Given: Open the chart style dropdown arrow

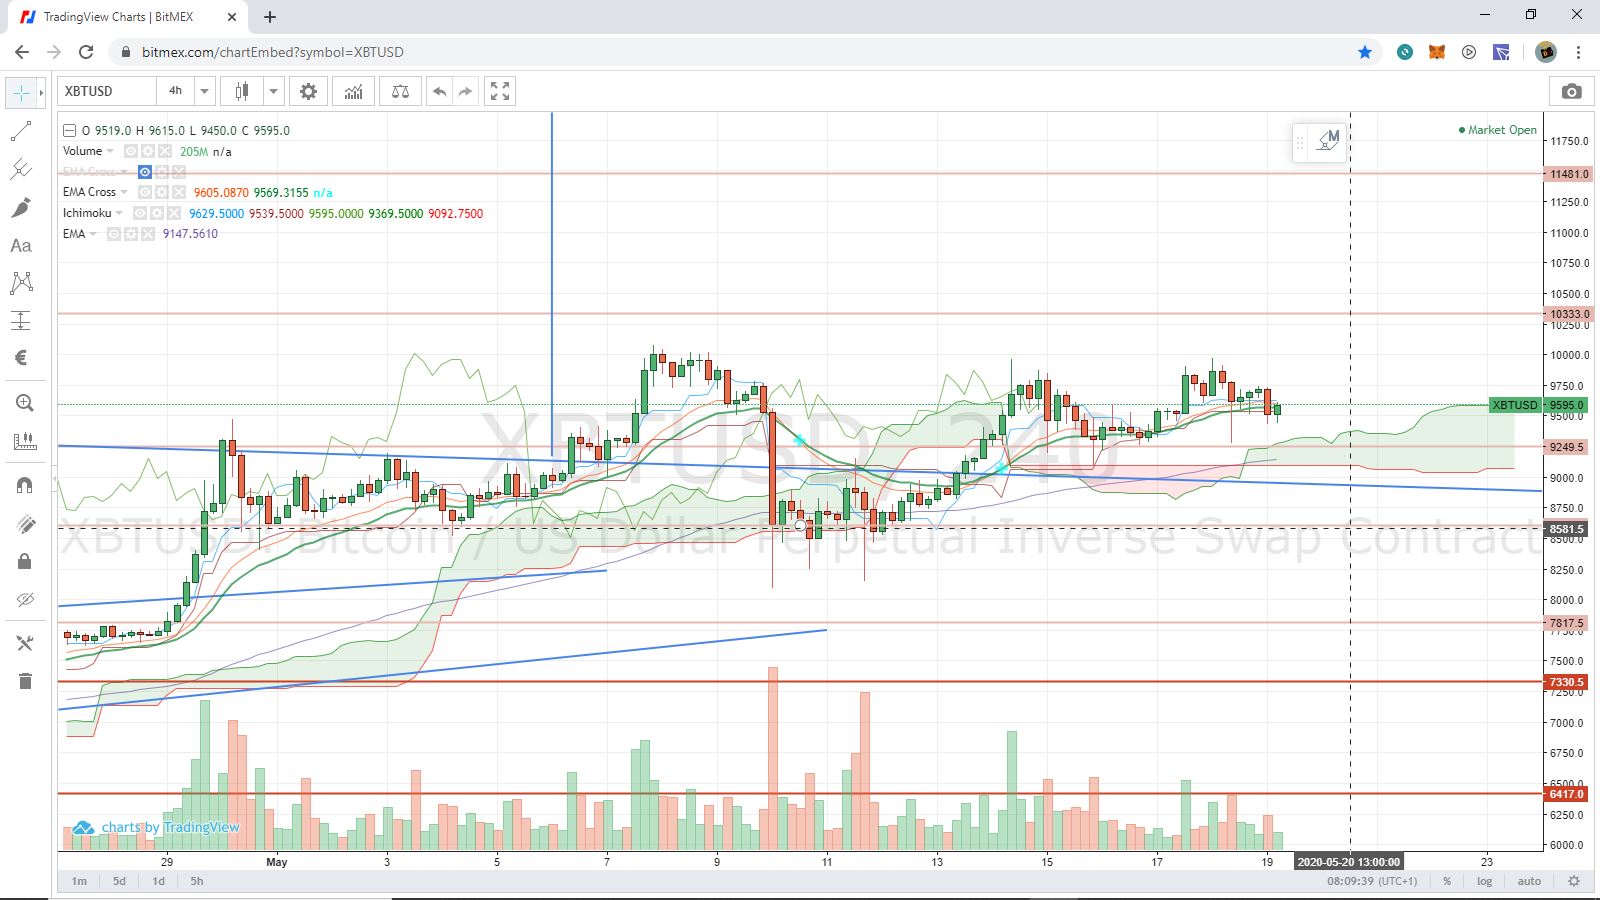Looking at the screenshot, I should 273,91.
